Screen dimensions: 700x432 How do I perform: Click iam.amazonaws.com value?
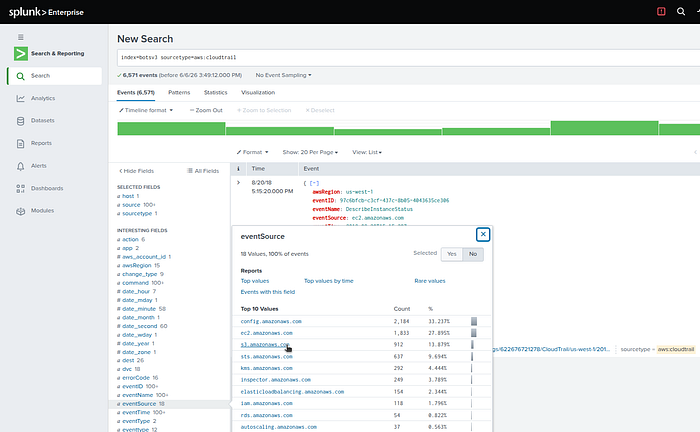click(267, 403)
